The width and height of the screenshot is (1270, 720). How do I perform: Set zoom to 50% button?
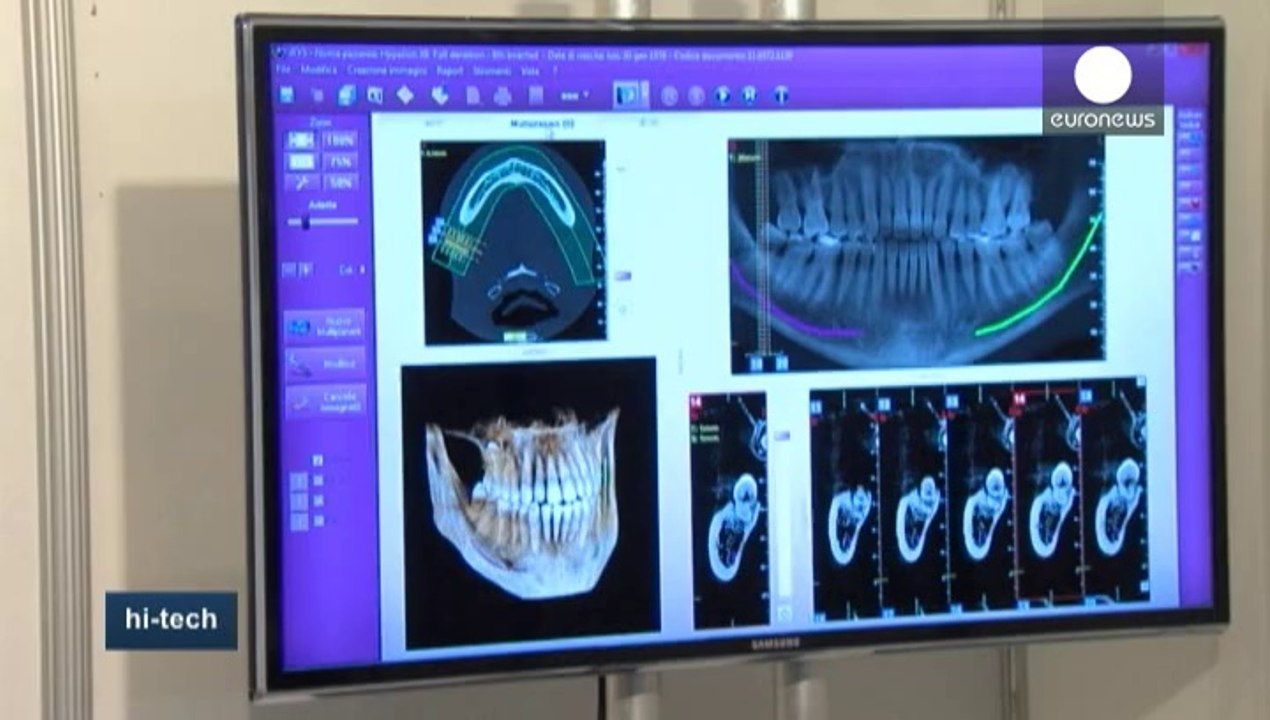tap(340, 183)
